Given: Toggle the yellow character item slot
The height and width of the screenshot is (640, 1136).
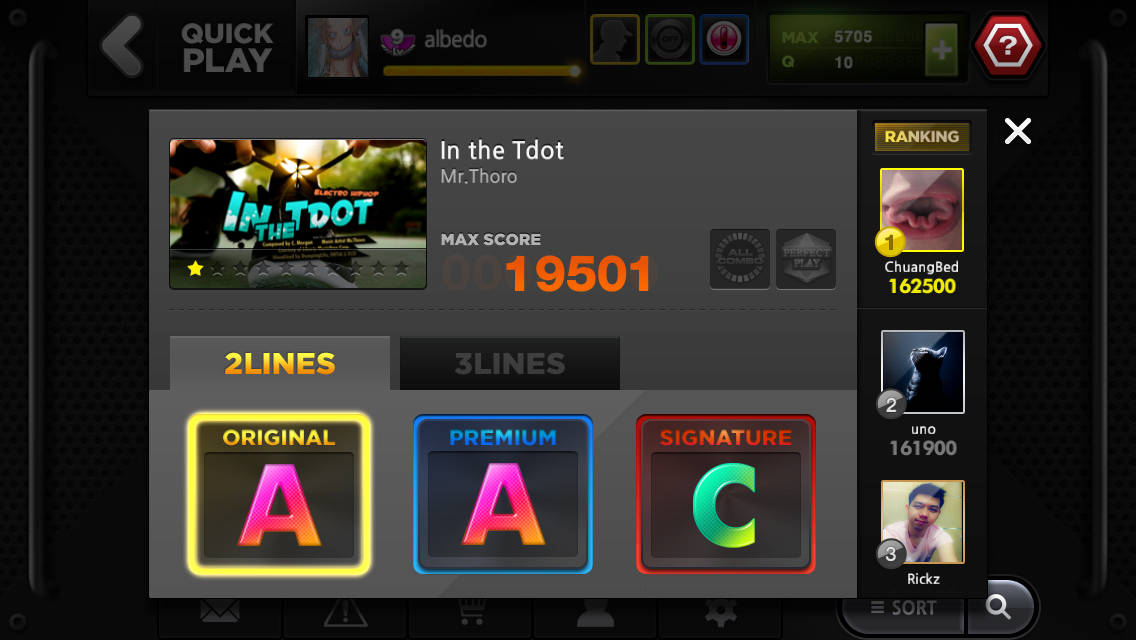Looking at the screenshot, I should coord(614,39).
